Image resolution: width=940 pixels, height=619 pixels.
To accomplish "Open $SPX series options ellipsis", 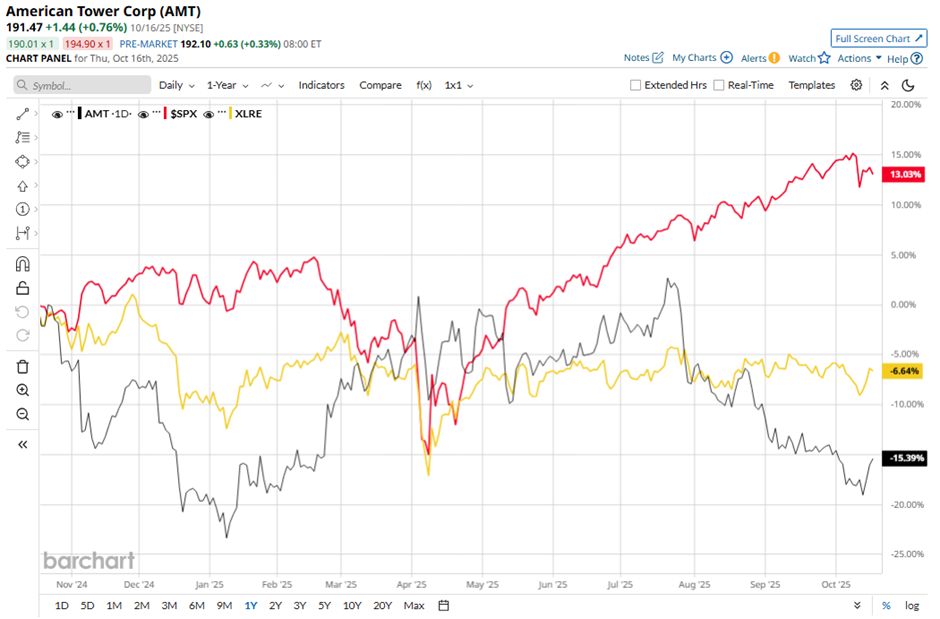I will [157, 112].
